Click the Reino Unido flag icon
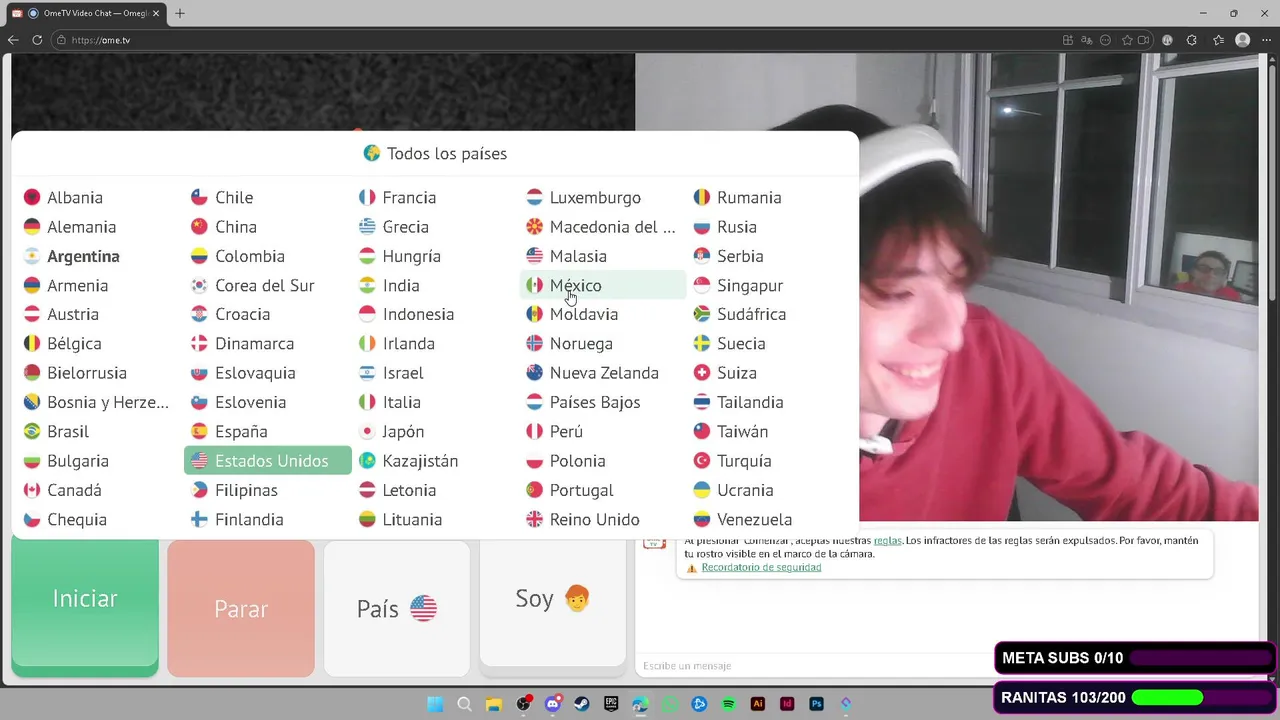The width and height of the screenshot is (1280, 720). (535, 519)
